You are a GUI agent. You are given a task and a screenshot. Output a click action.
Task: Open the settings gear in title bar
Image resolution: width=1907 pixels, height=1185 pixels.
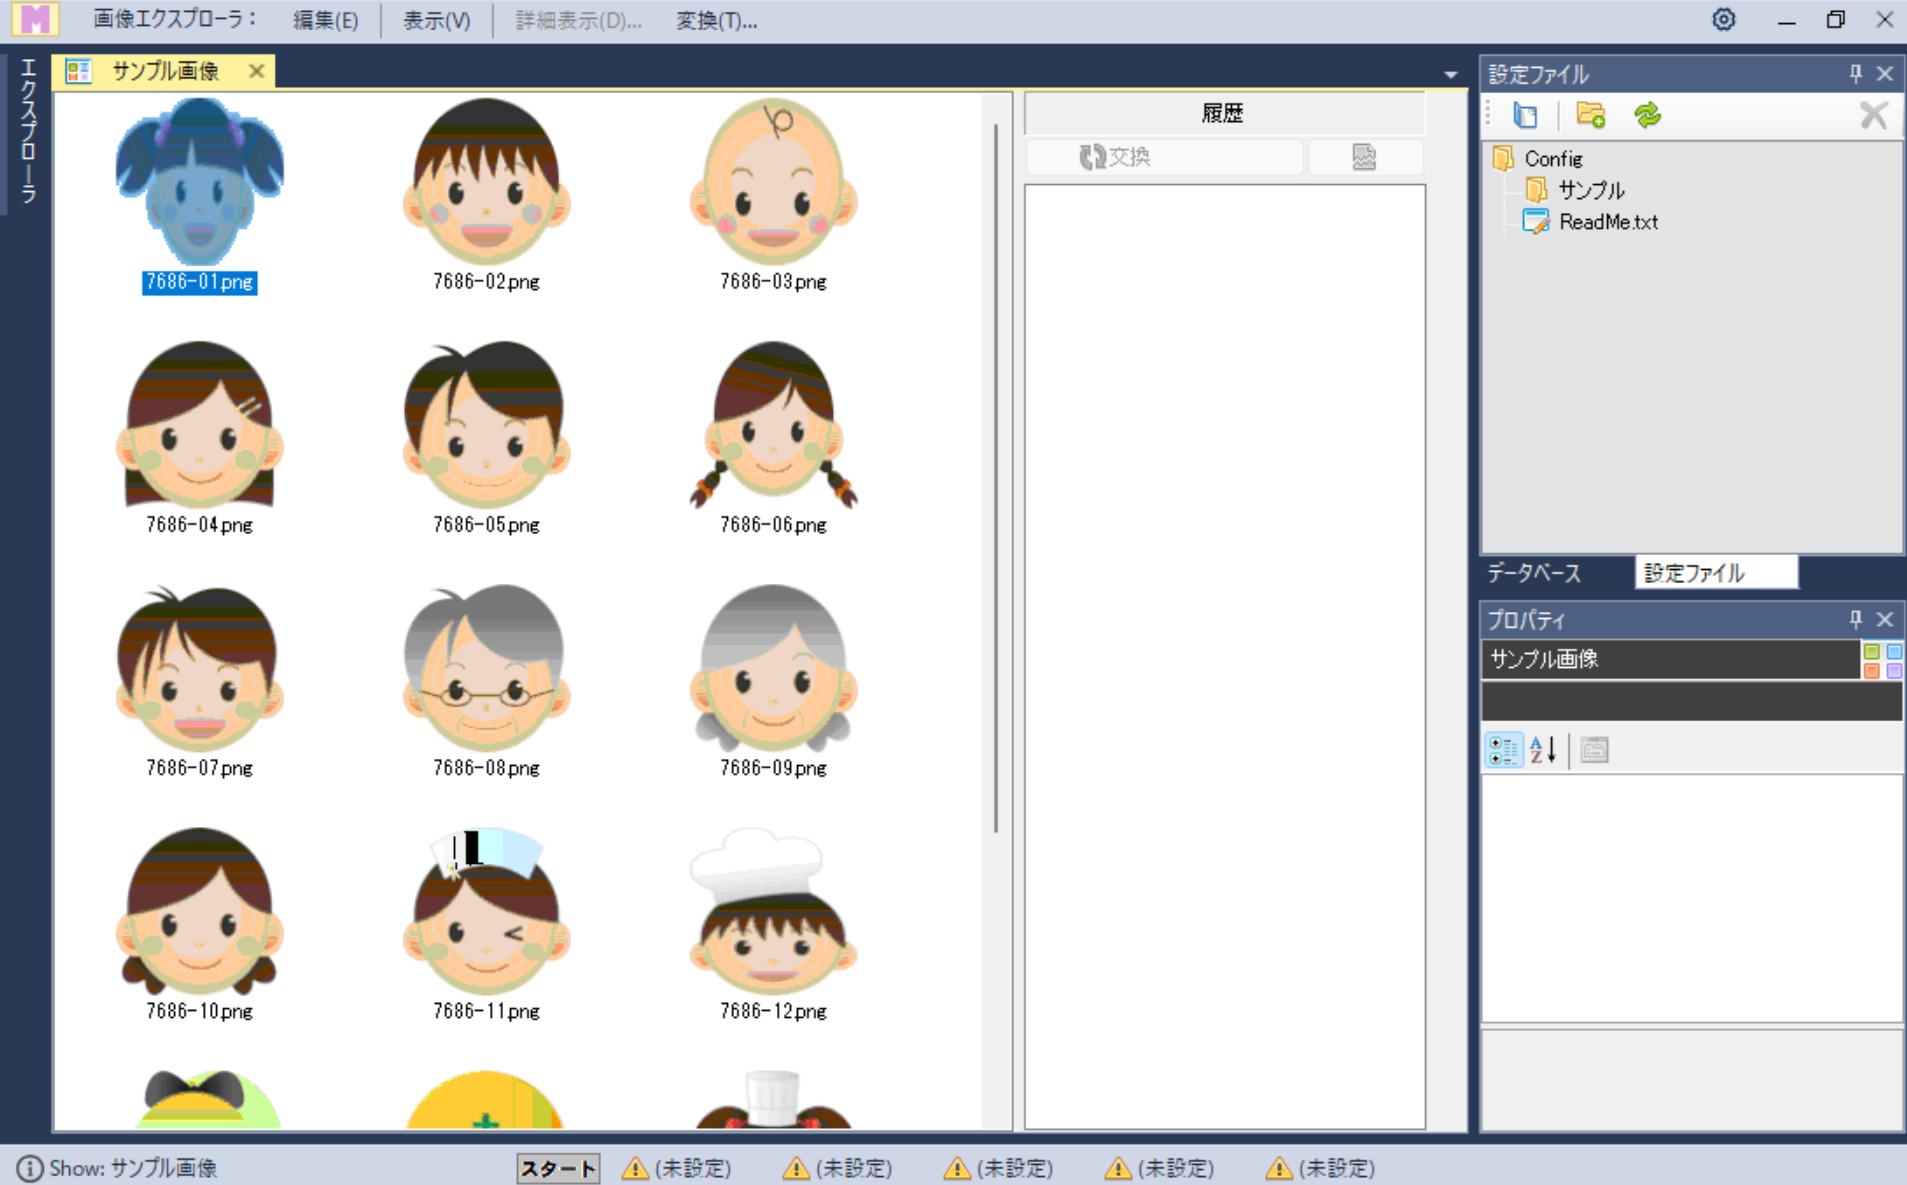pyautogui.click(x=1723, y=19)
